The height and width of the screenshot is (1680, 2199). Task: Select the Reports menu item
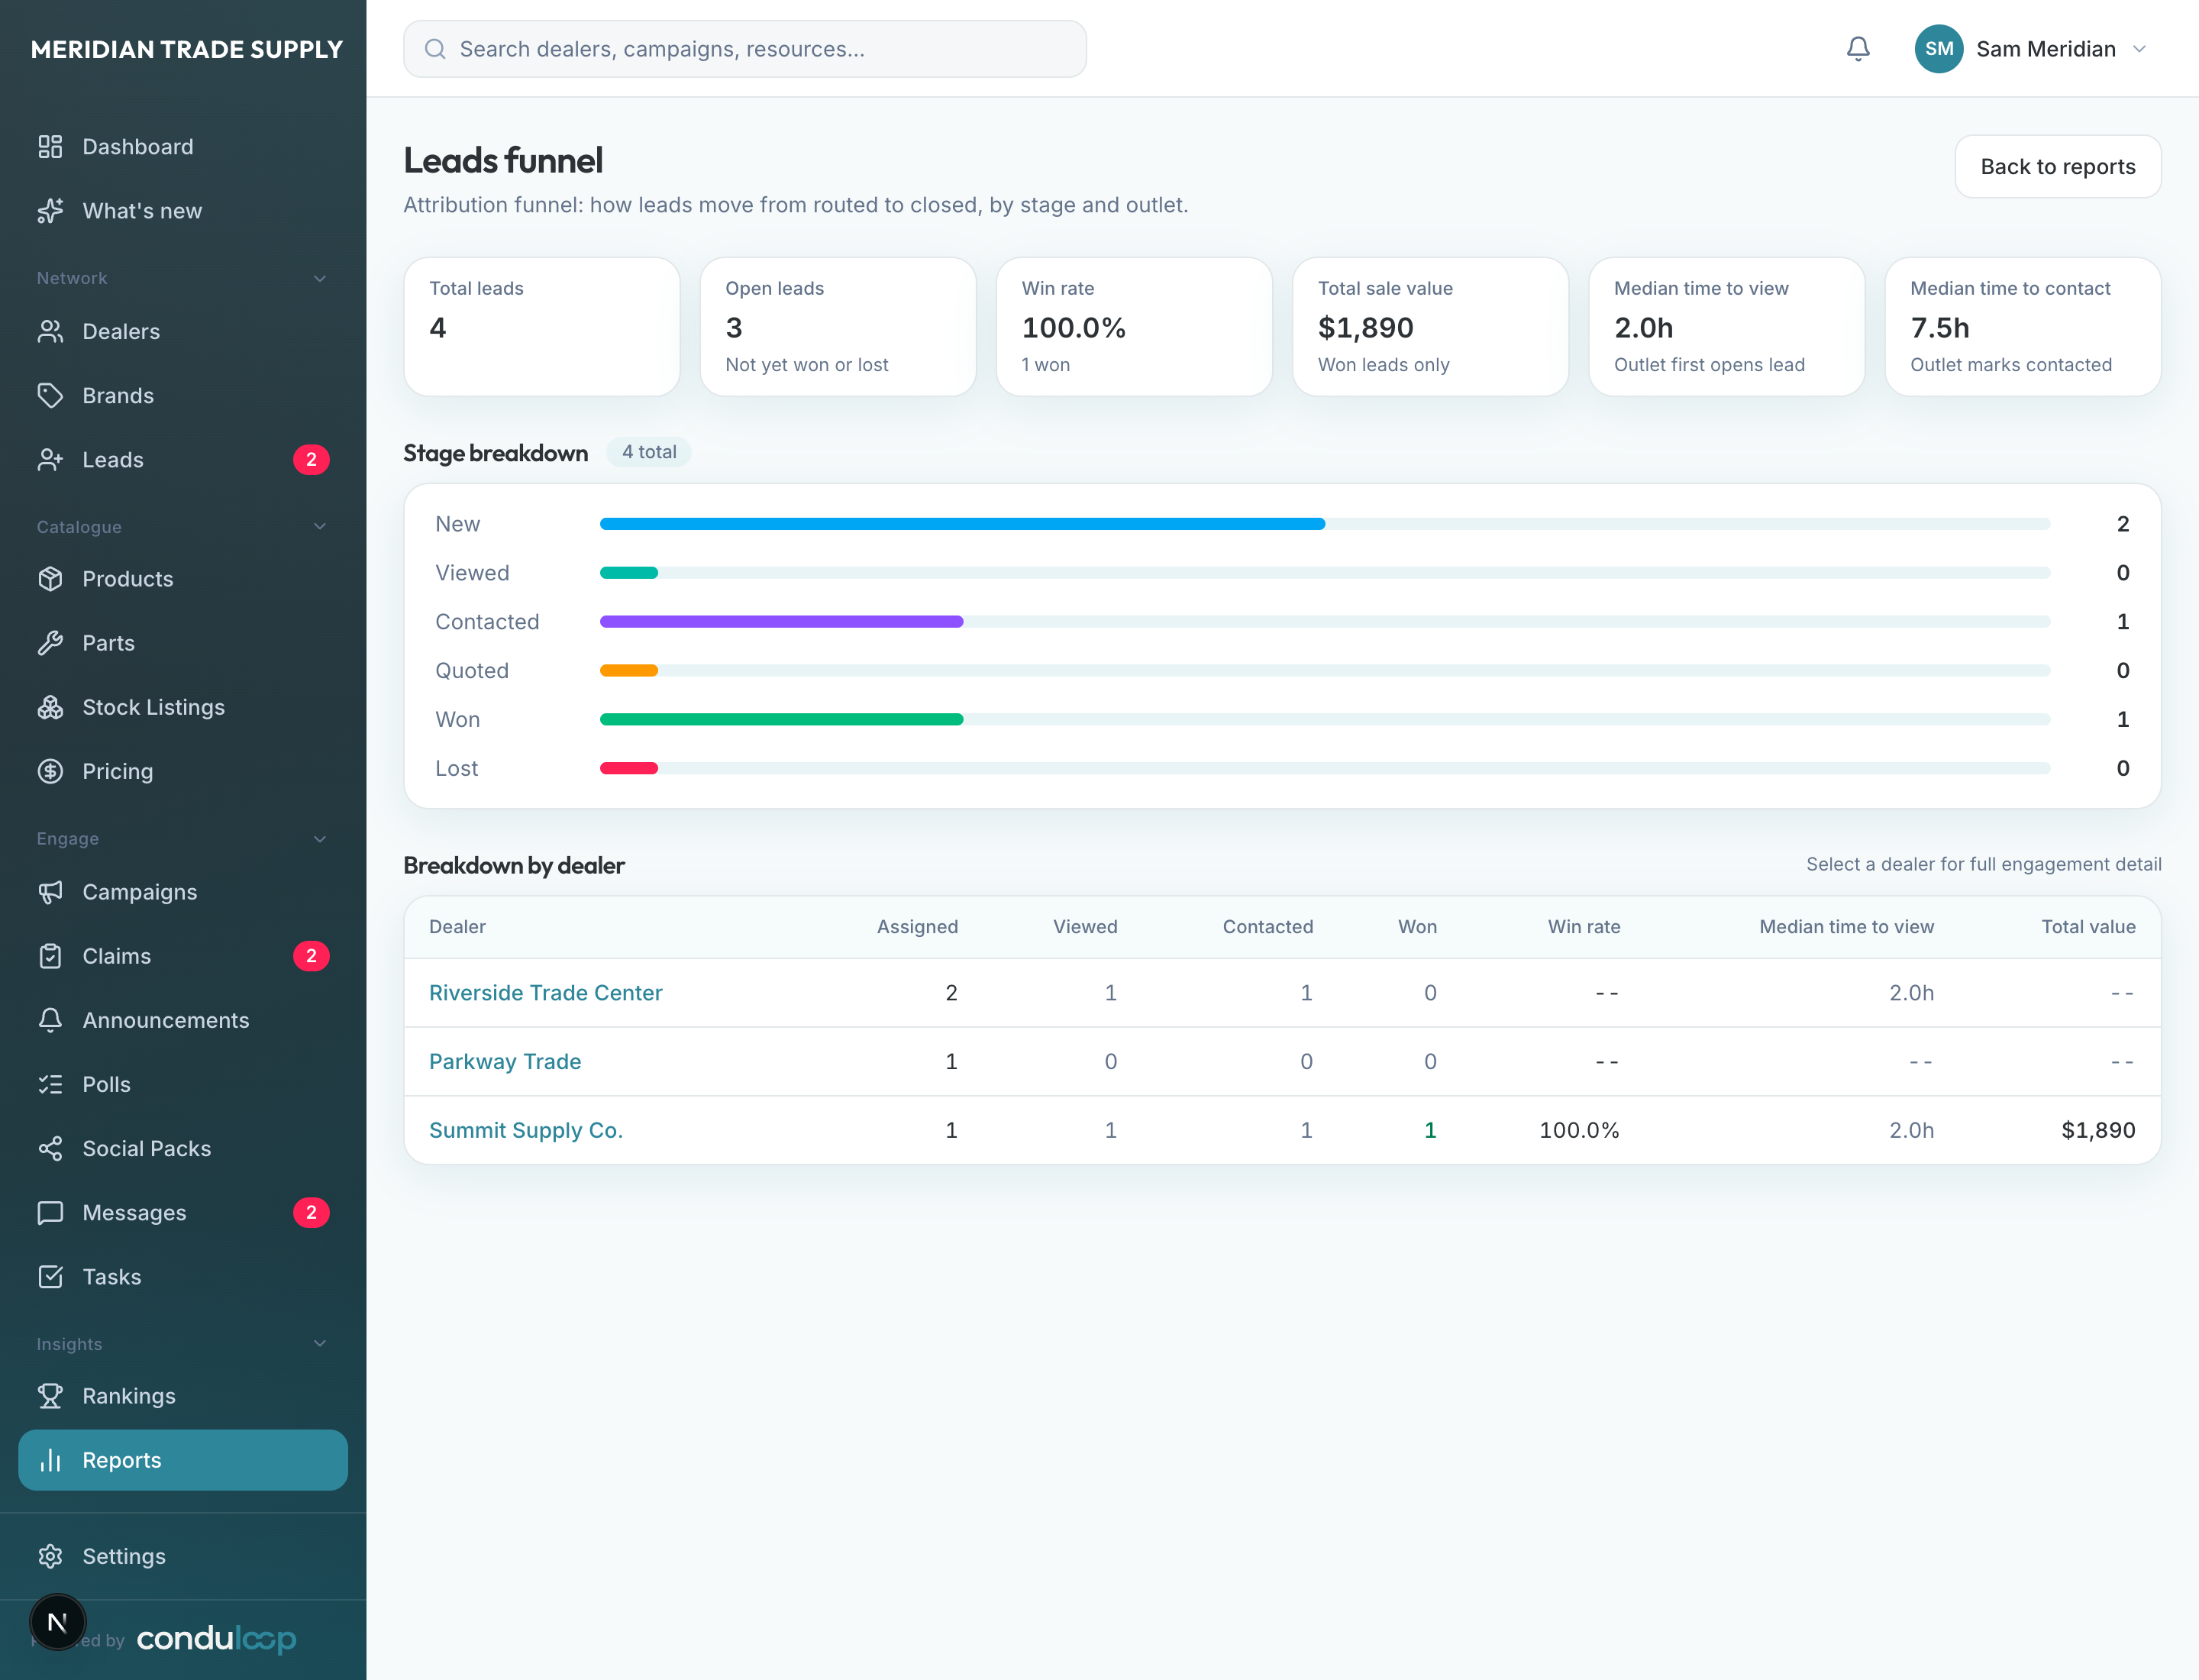183,1459
